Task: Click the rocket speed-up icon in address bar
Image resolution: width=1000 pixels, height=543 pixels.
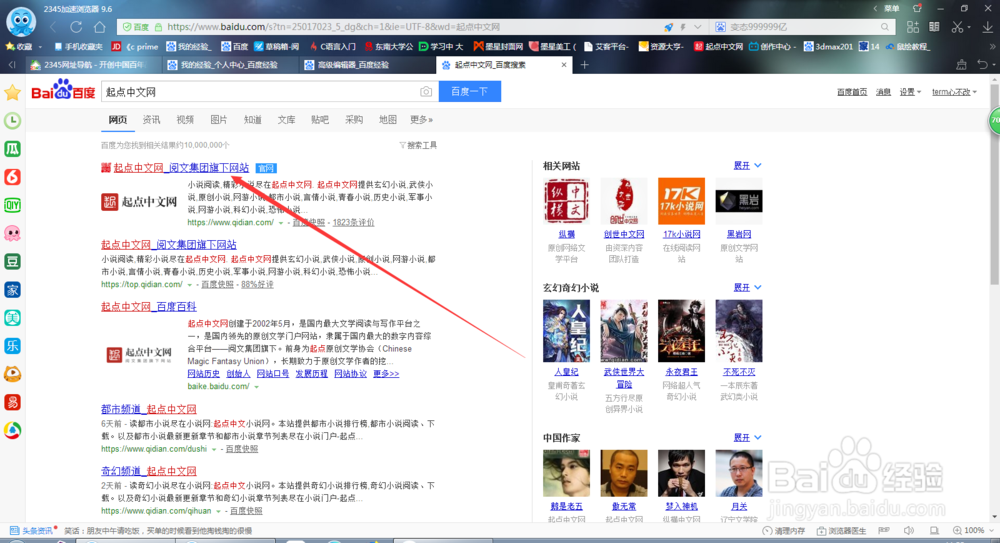Action: (668, 27)
